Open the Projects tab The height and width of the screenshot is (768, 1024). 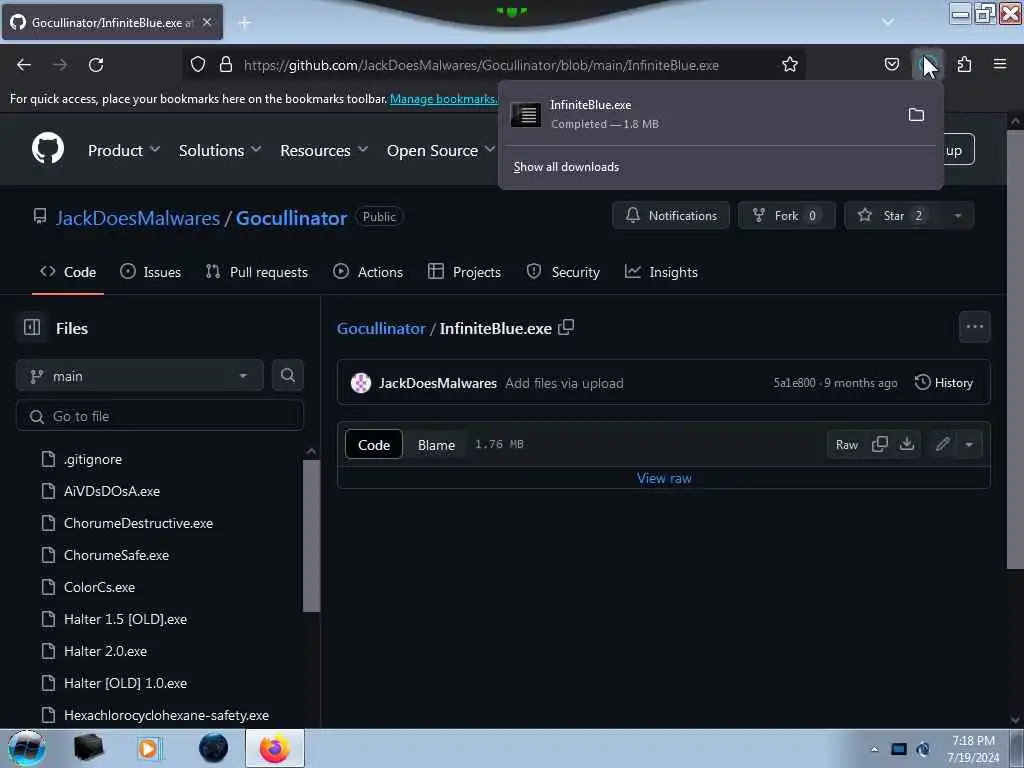tap(464, 272)
